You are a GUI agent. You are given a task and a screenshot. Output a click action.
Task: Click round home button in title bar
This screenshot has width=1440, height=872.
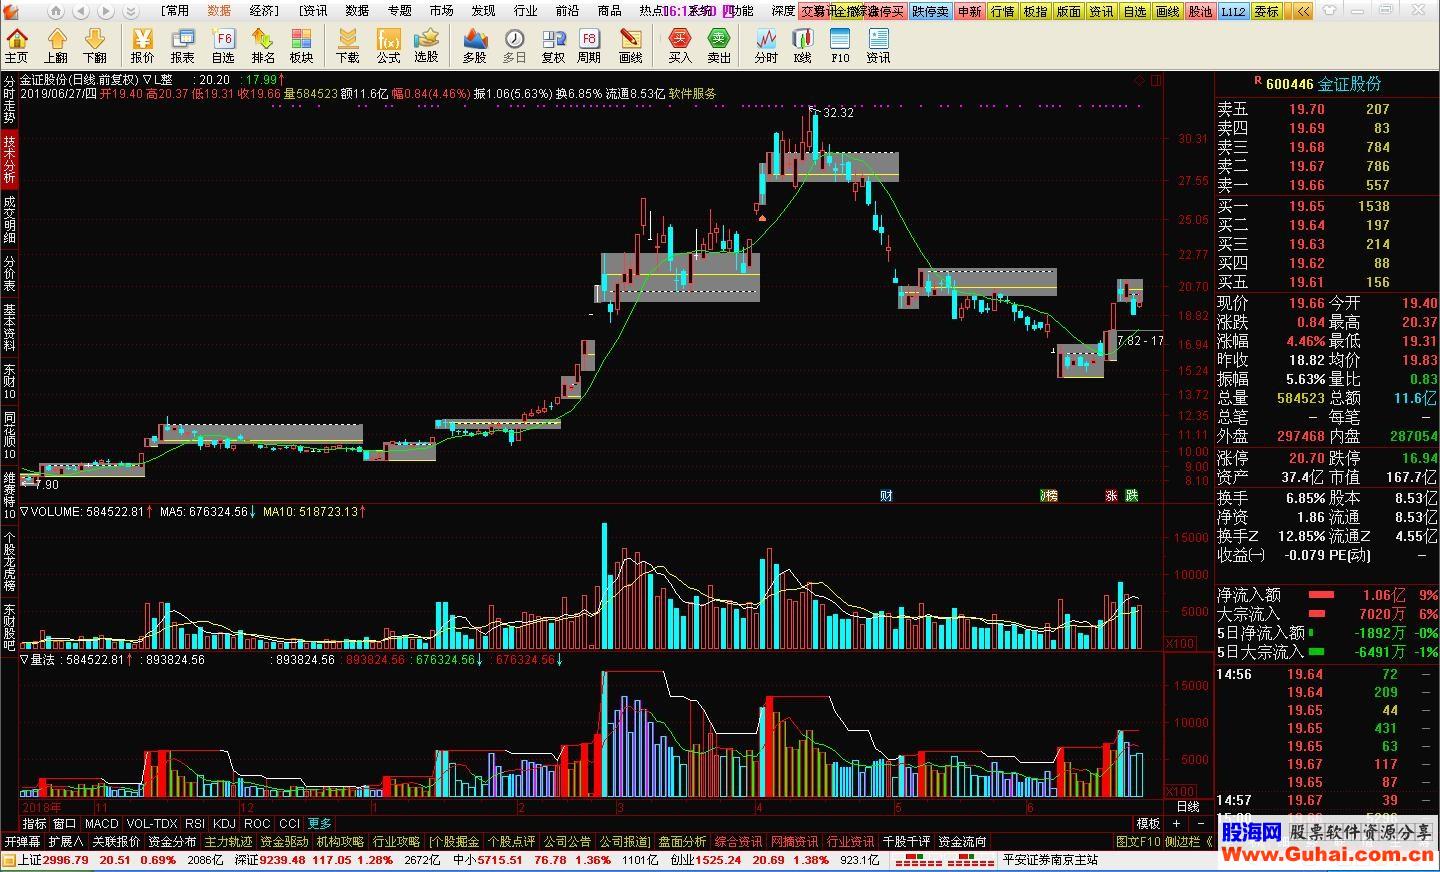55,11
